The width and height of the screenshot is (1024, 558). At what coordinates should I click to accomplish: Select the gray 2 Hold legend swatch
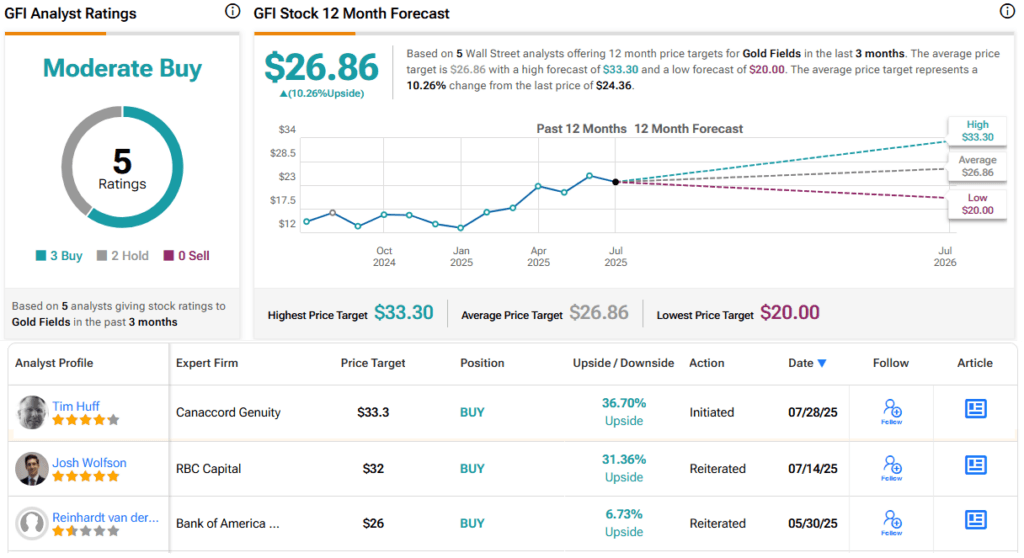coord(102,255)
